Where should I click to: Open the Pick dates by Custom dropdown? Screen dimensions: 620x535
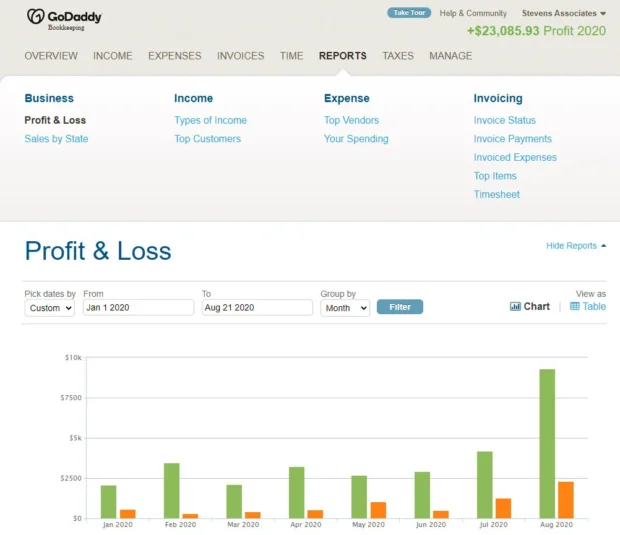(x=49, y=308)
